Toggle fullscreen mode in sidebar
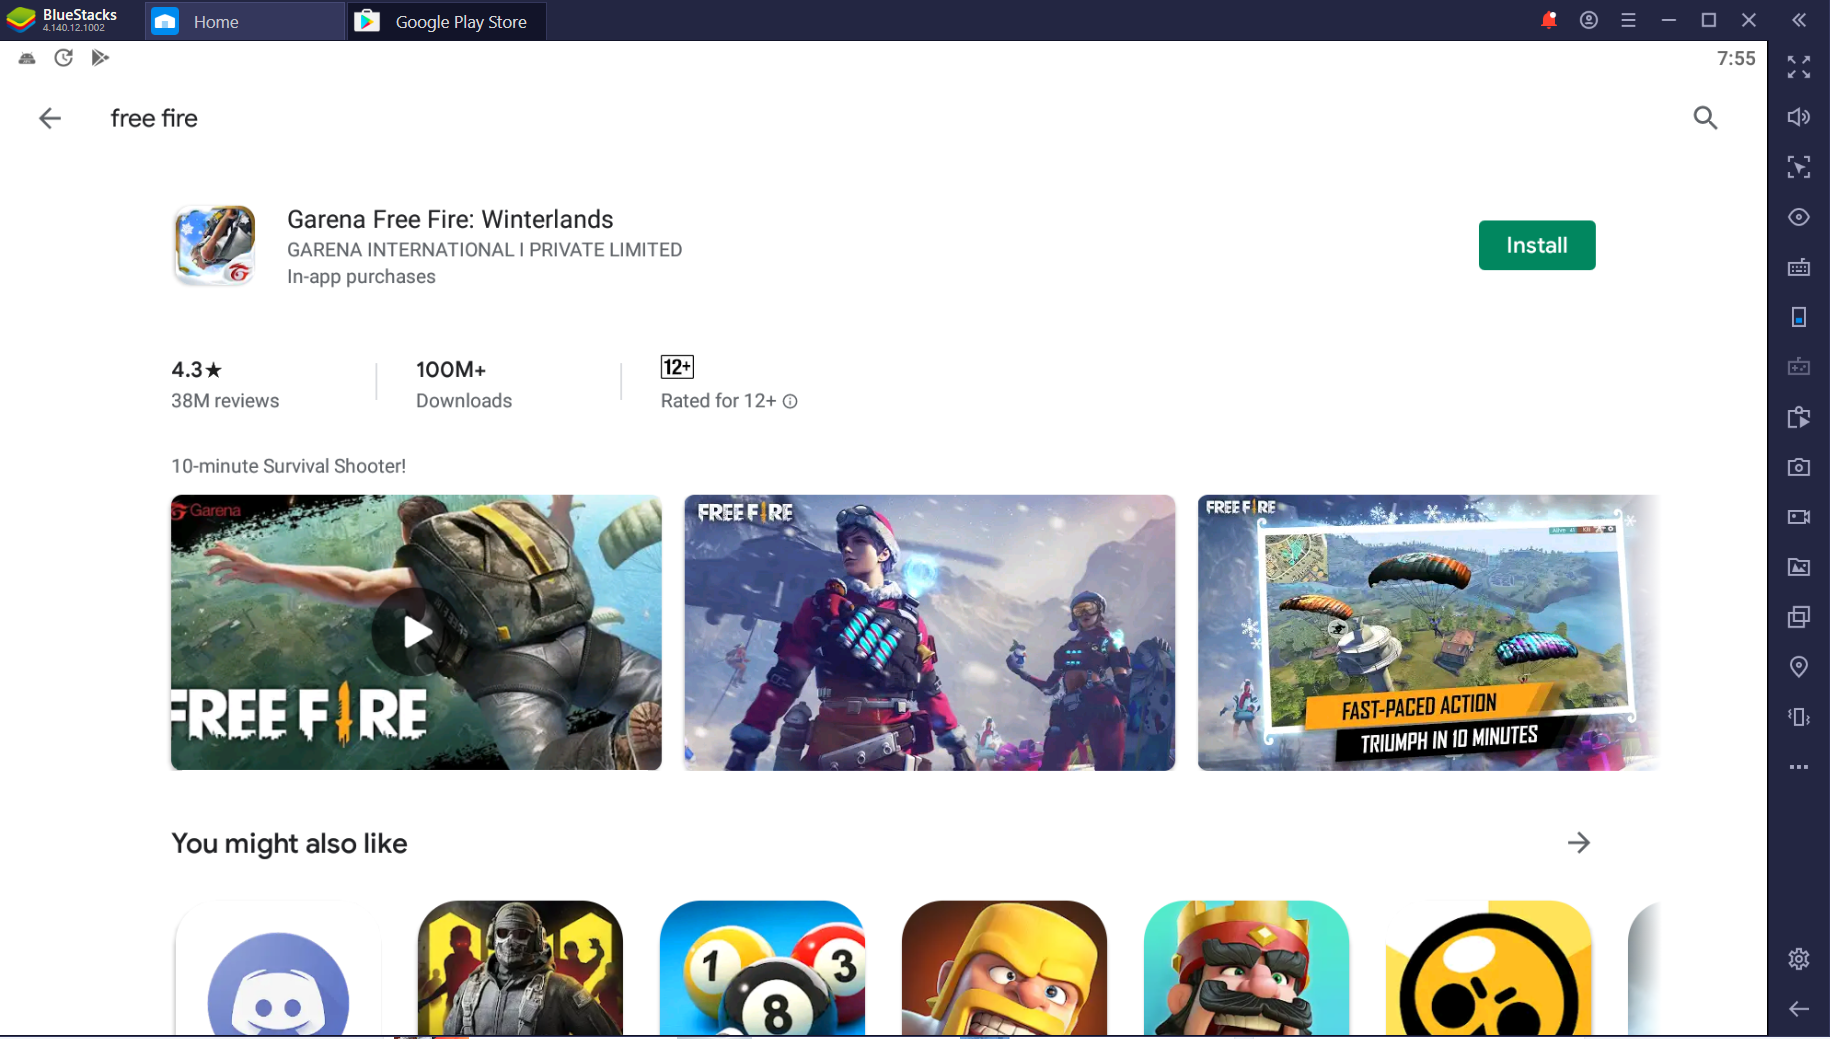 [x=1799, y=67]
